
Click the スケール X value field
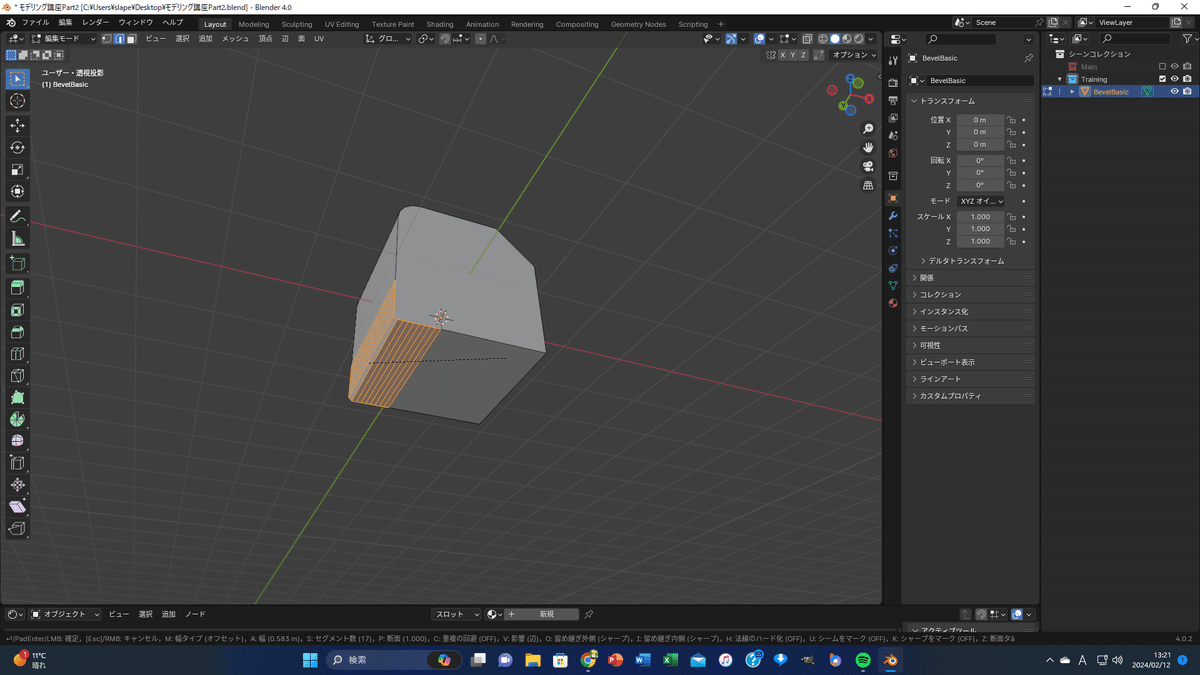(x=980, y=217)
